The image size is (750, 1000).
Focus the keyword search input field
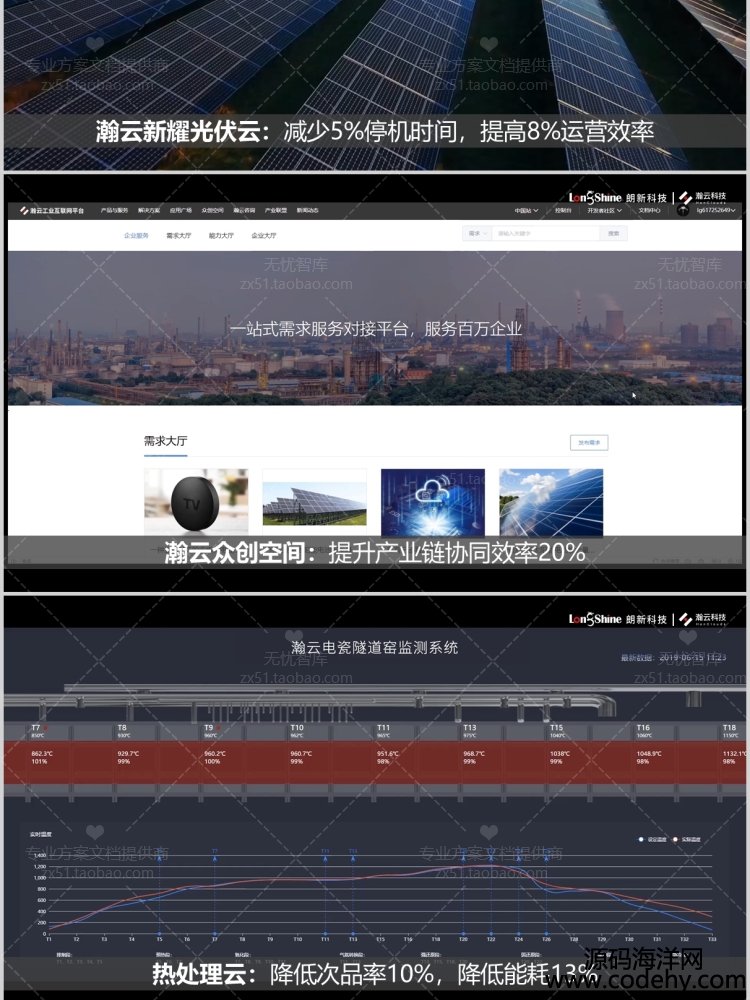click(546, 234)
